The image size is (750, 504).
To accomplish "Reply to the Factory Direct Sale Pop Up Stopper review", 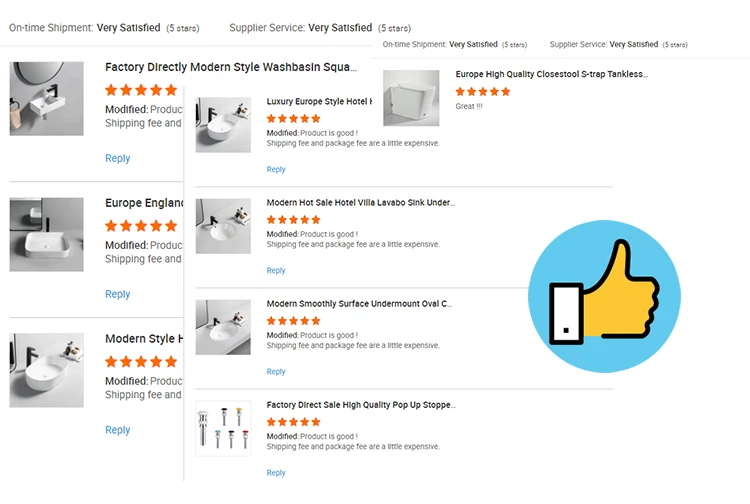I will tap(276, 473).
